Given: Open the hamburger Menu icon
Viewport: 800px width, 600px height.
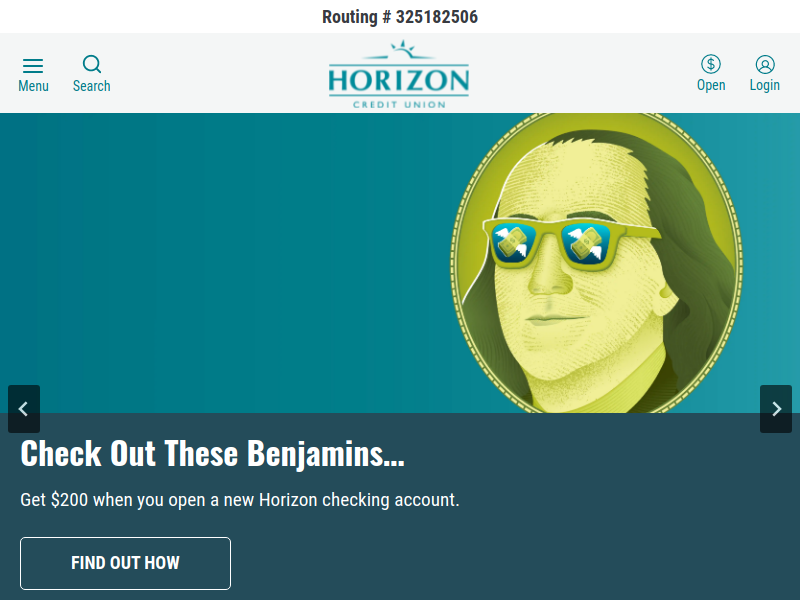Looking at the screenshot, I should [x=33, y=66].
